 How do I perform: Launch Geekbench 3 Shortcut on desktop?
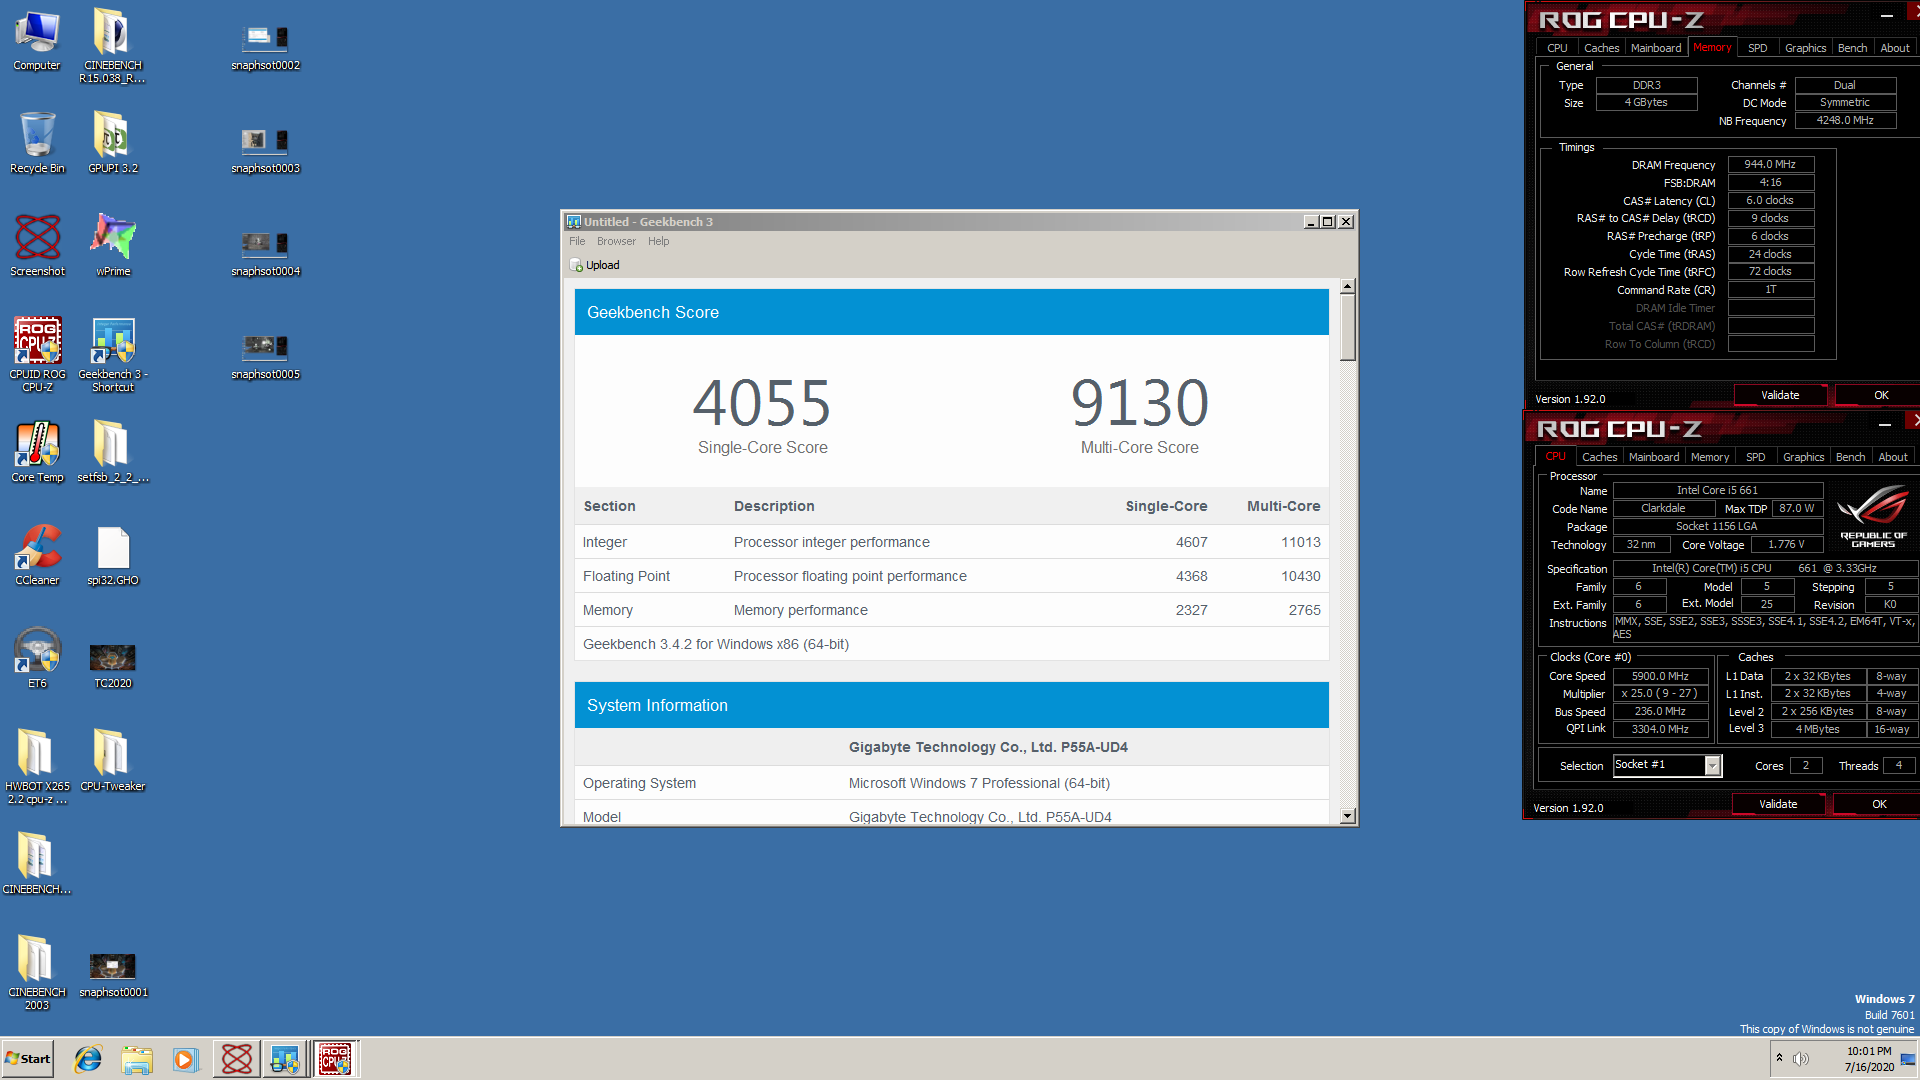[x=113, y=355]
